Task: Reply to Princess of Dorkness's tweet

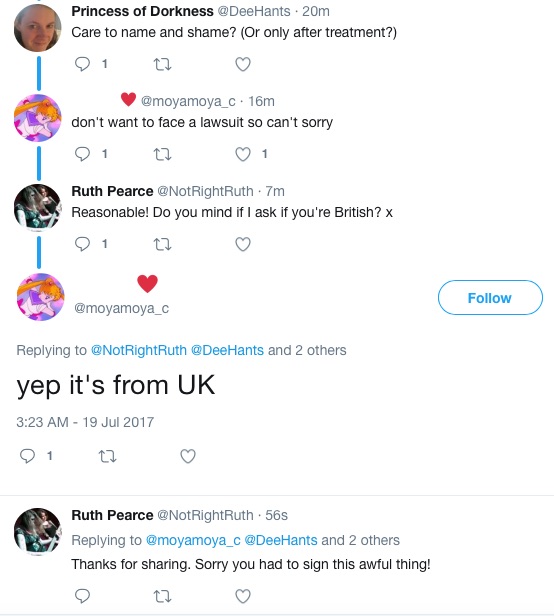Action: tap(83, 64)
